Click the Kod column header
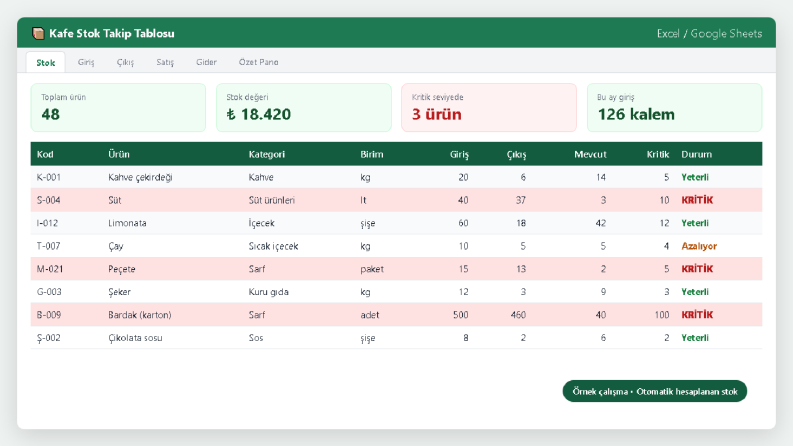Screen dimensions: 793x446 [45, 154]
